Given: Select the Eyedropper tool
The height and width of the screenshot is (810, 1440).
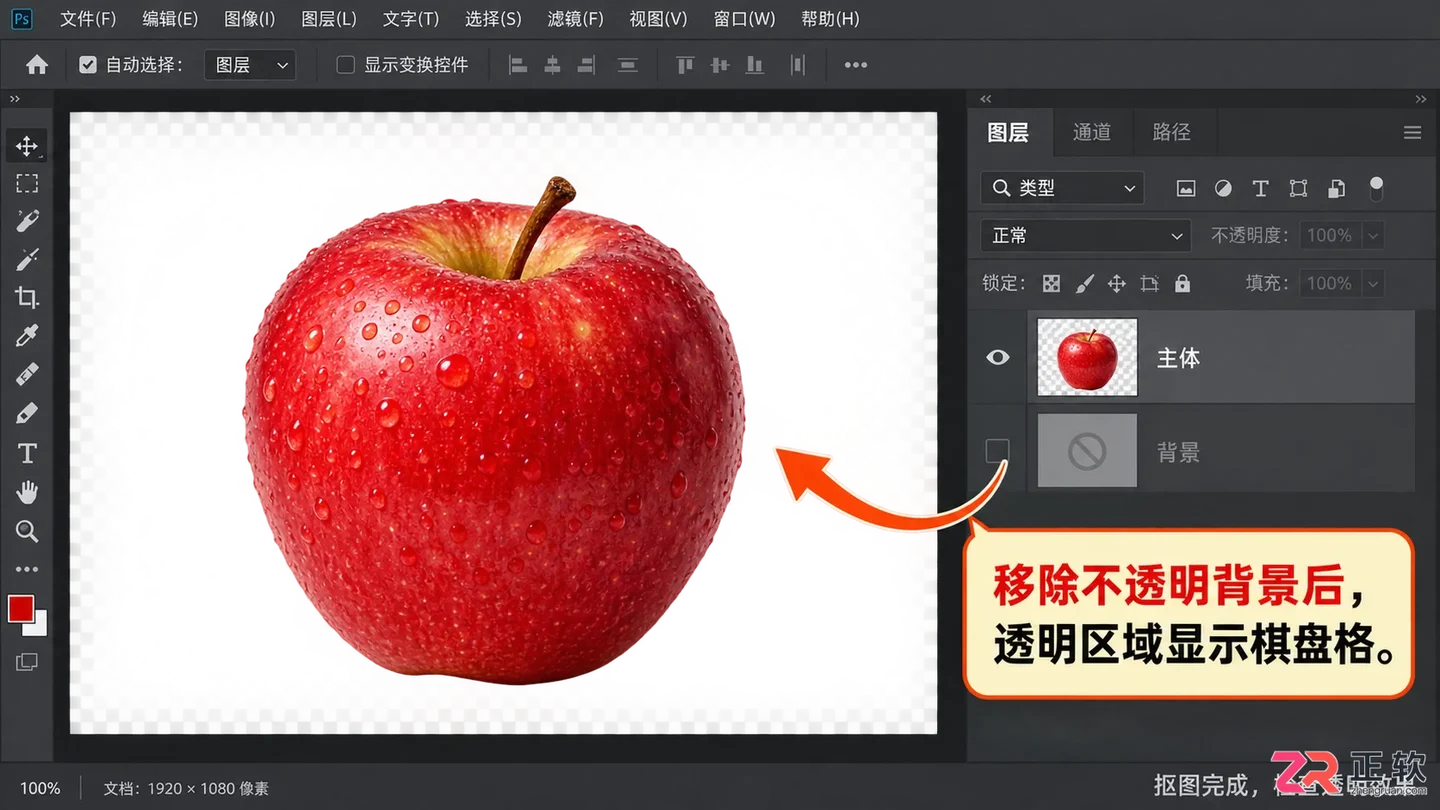Looking at the screenshot, I should click(x=27, y=336).
